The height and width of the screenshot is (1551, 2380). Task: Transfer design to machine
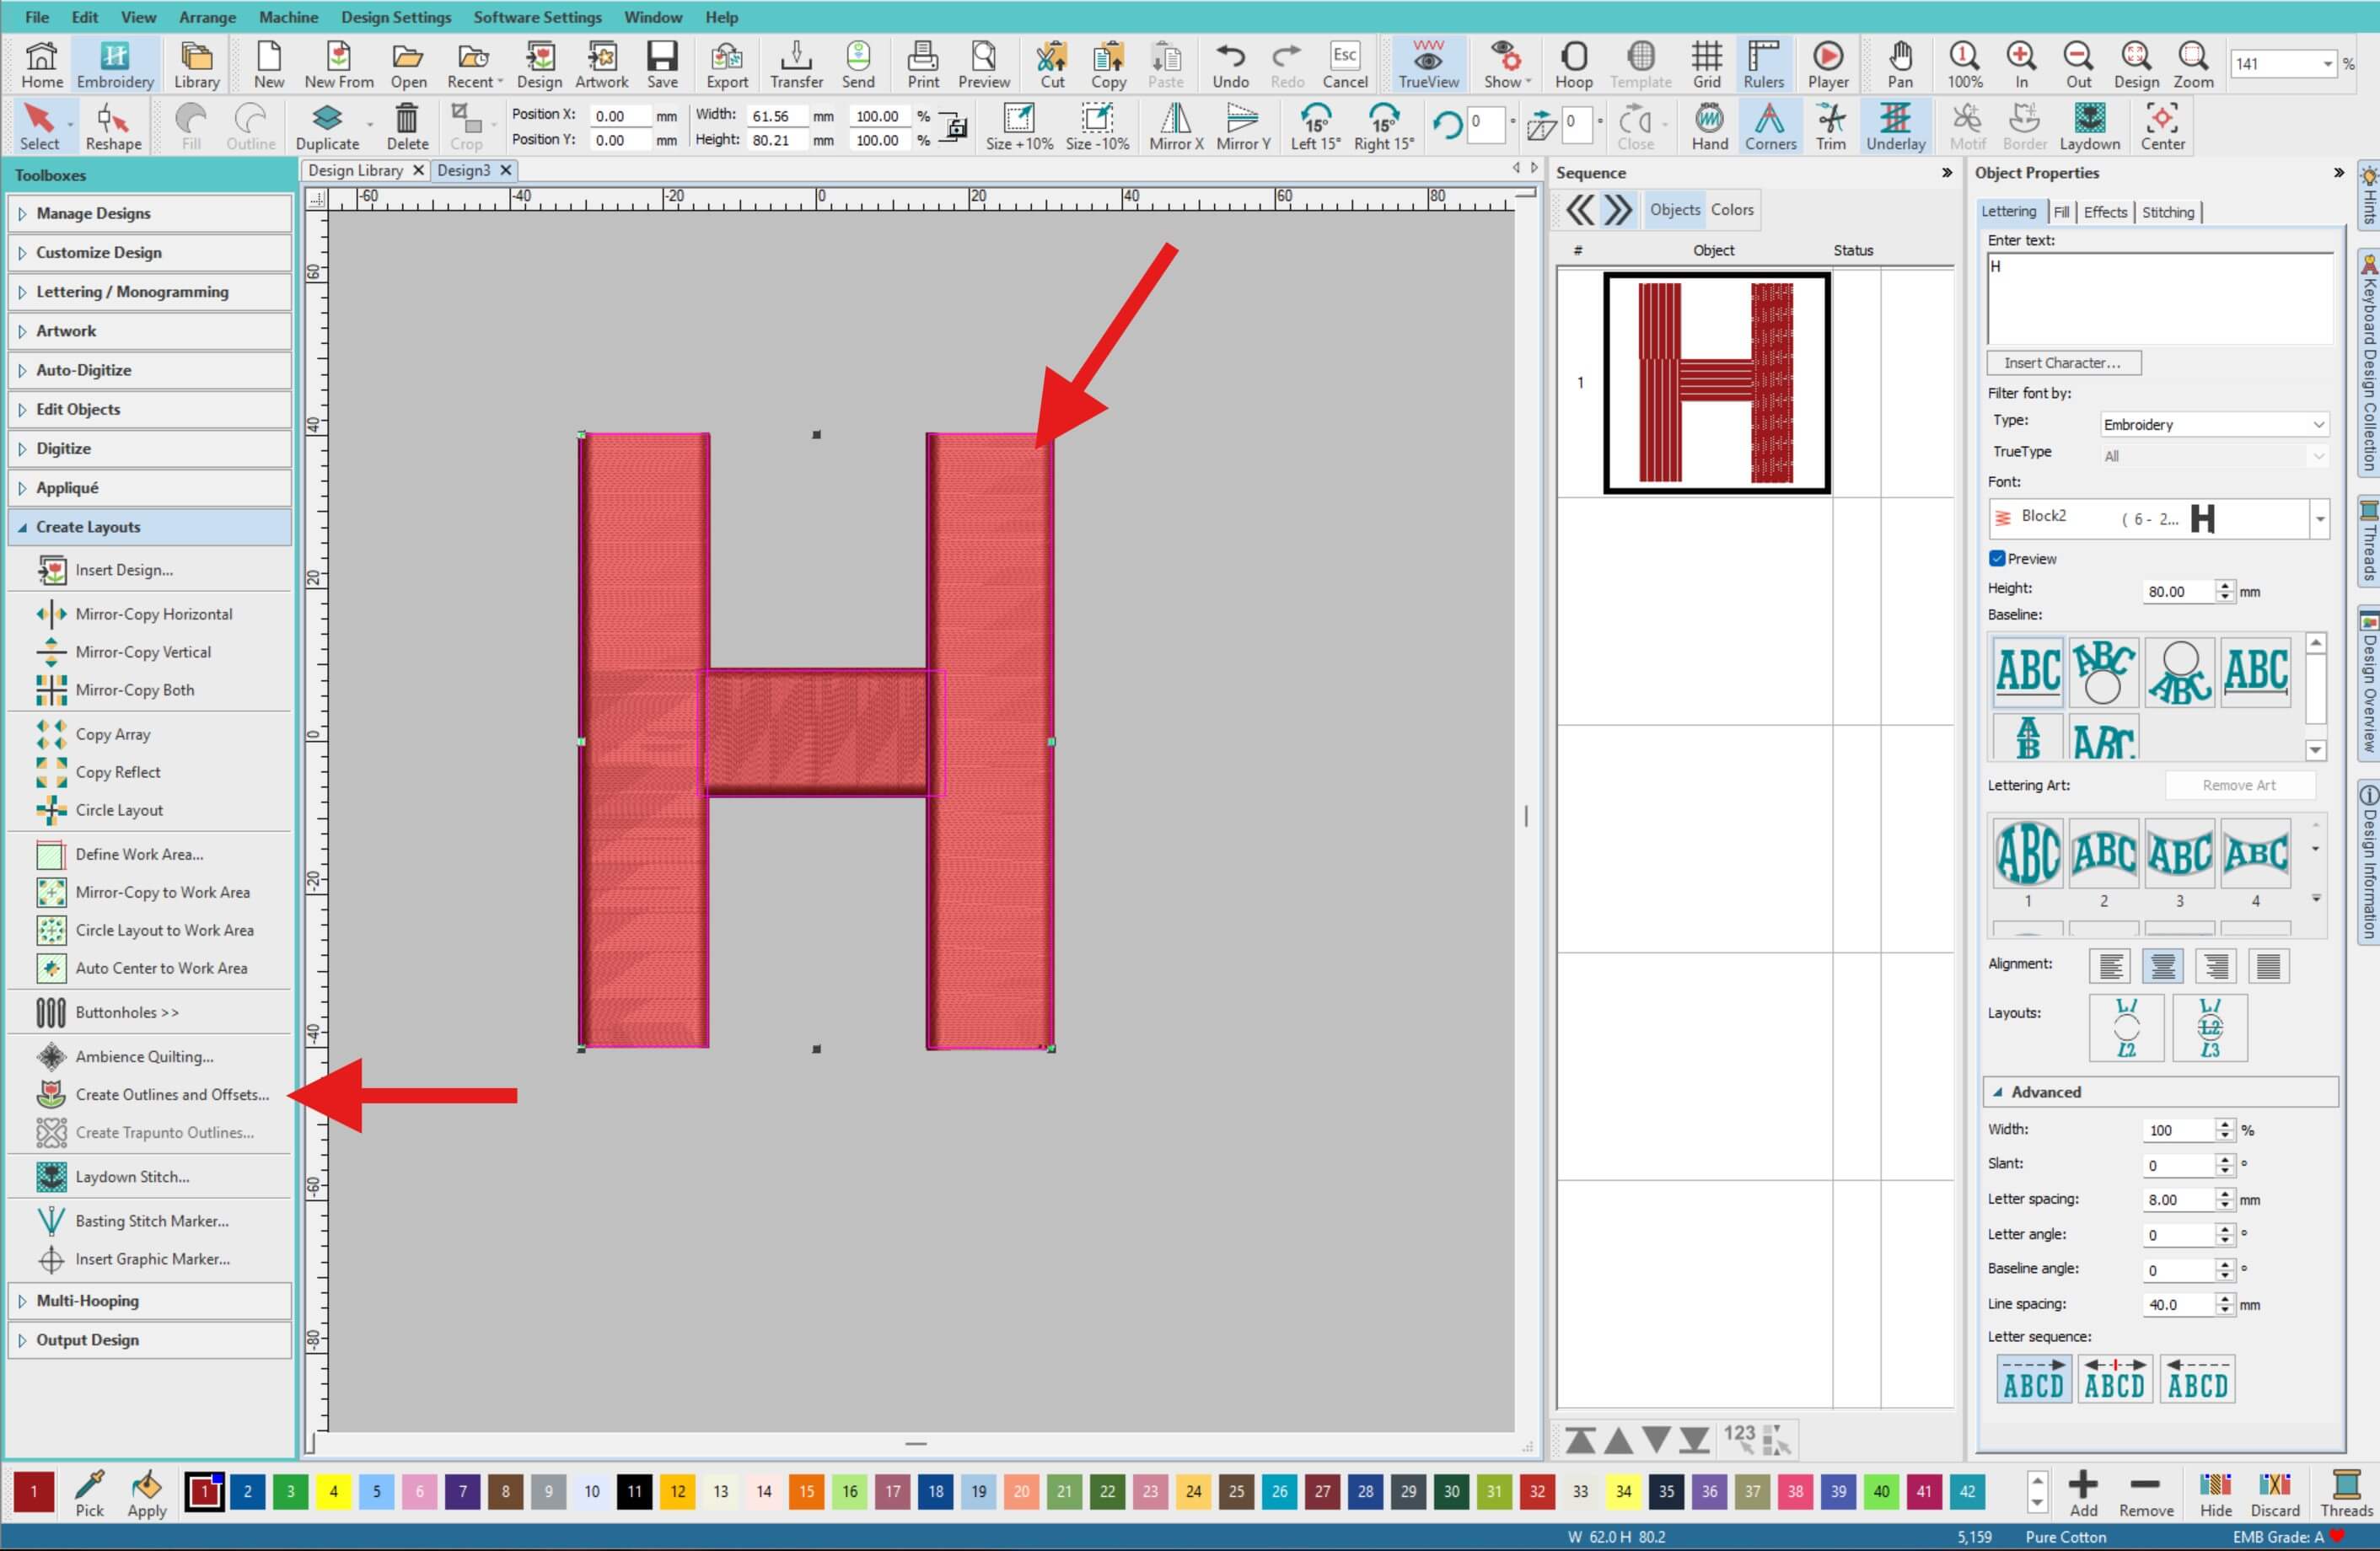point(796,65)
